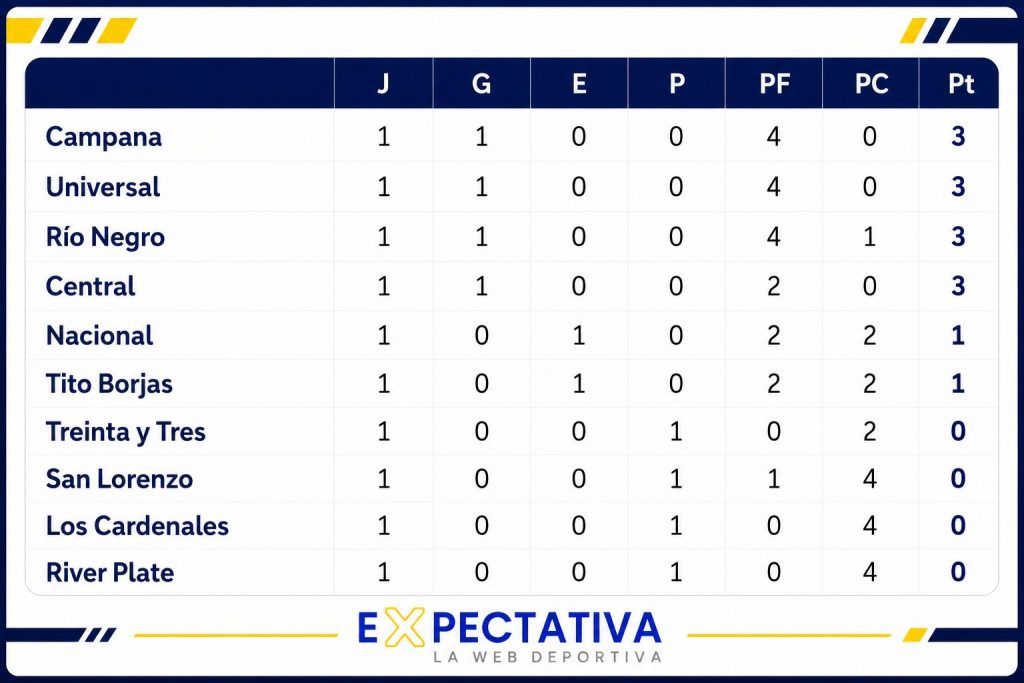Select the G column header

point(481,84)
